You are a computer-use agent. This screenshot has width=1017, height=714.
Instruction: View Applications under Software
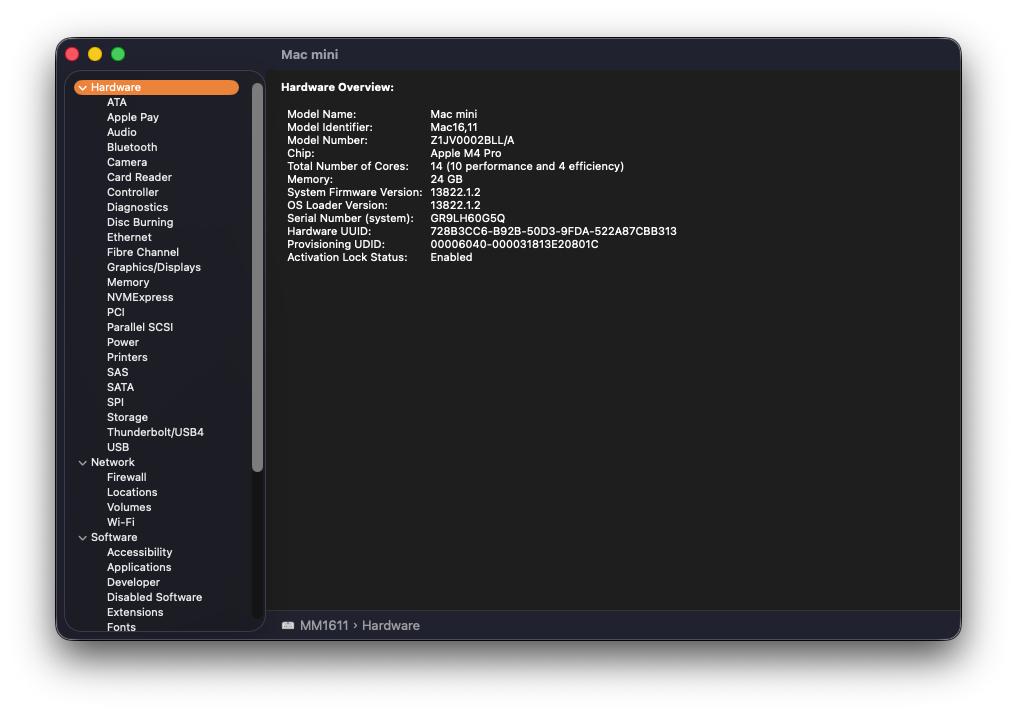[x=139, y=567]
